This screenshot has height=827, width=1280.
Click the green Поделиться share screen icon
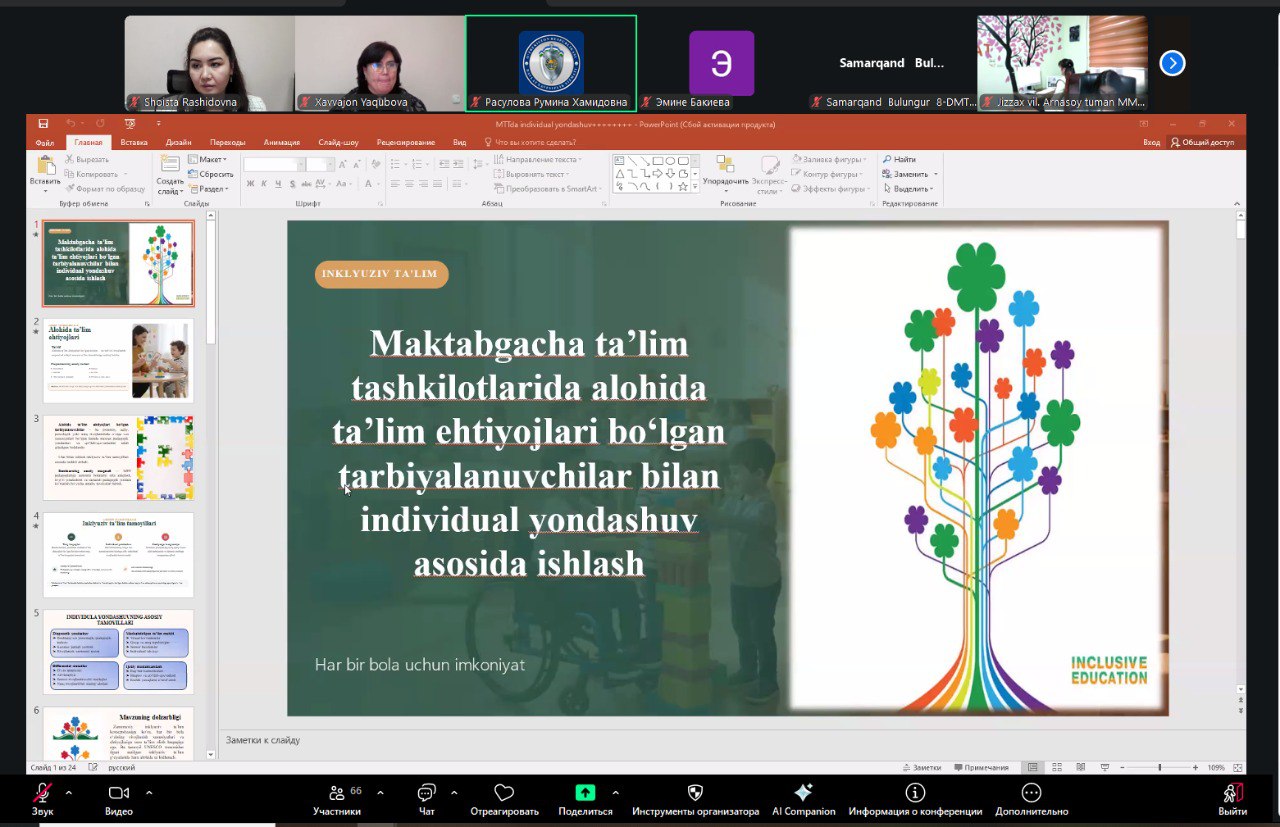pos(585,793)
